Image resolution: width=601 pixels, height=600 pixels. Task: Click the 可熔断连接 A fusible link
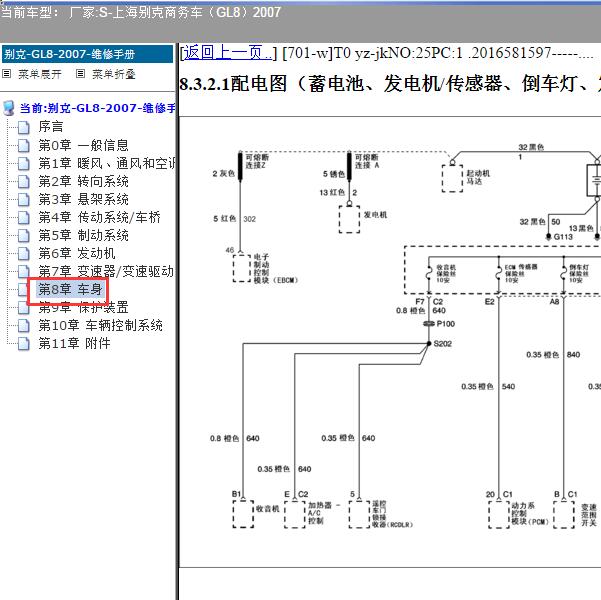pyautogui.click(x=349, y=166)
